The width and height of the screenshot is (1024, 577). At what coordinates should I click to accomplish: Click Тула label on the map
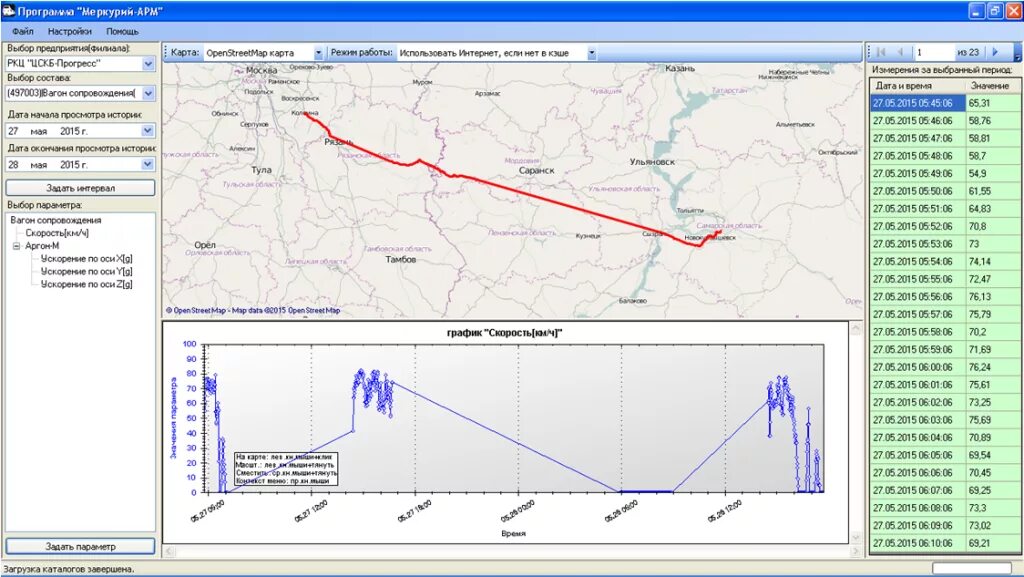point(261,170)
